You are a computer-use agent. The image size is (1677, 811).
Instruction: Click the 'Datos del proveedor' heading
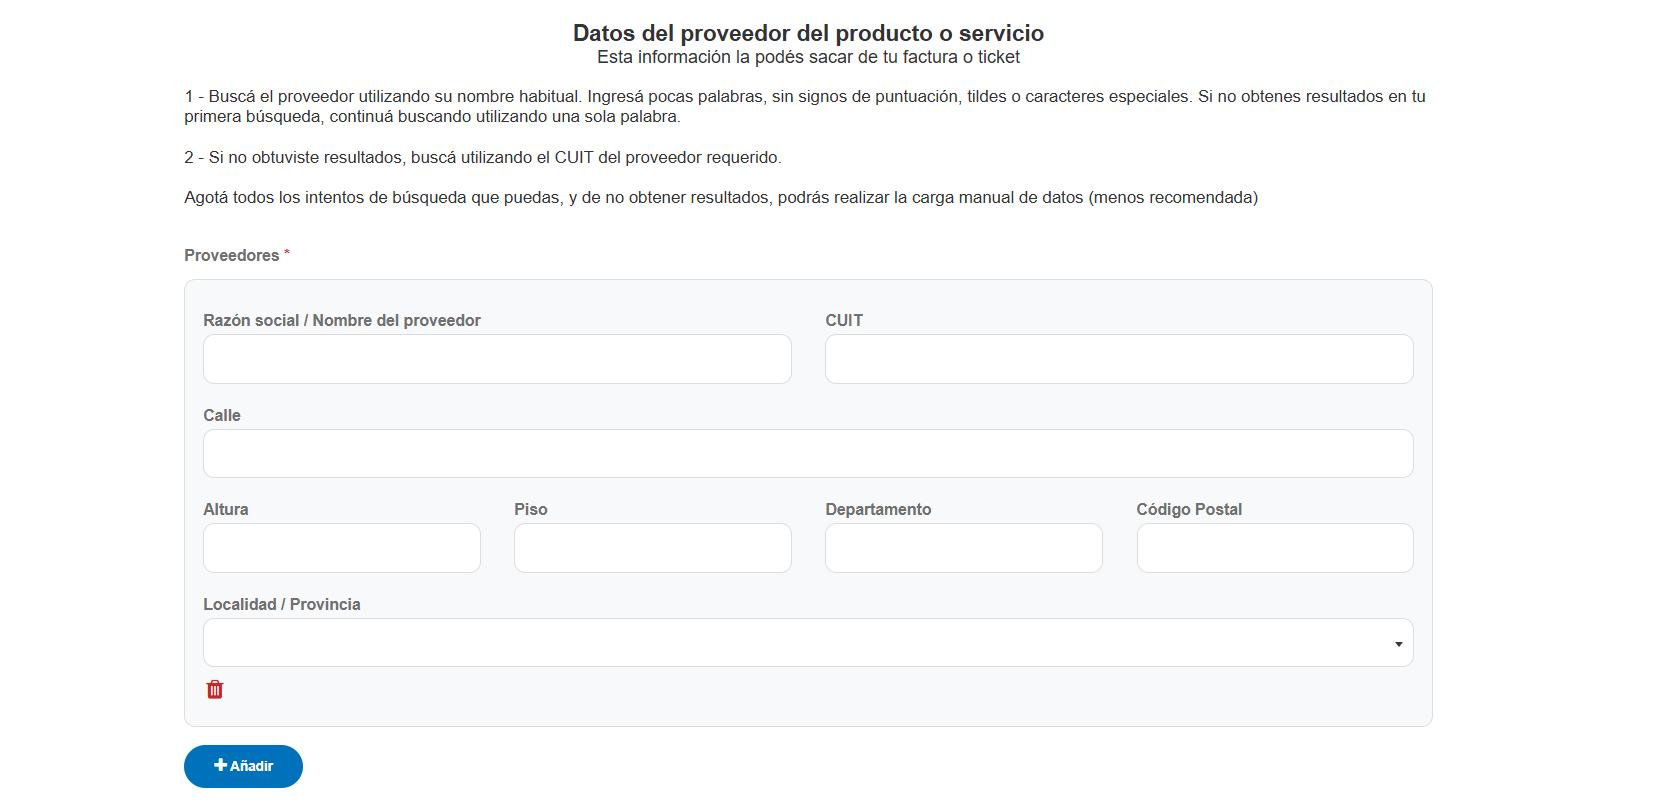tap(808, 33)
